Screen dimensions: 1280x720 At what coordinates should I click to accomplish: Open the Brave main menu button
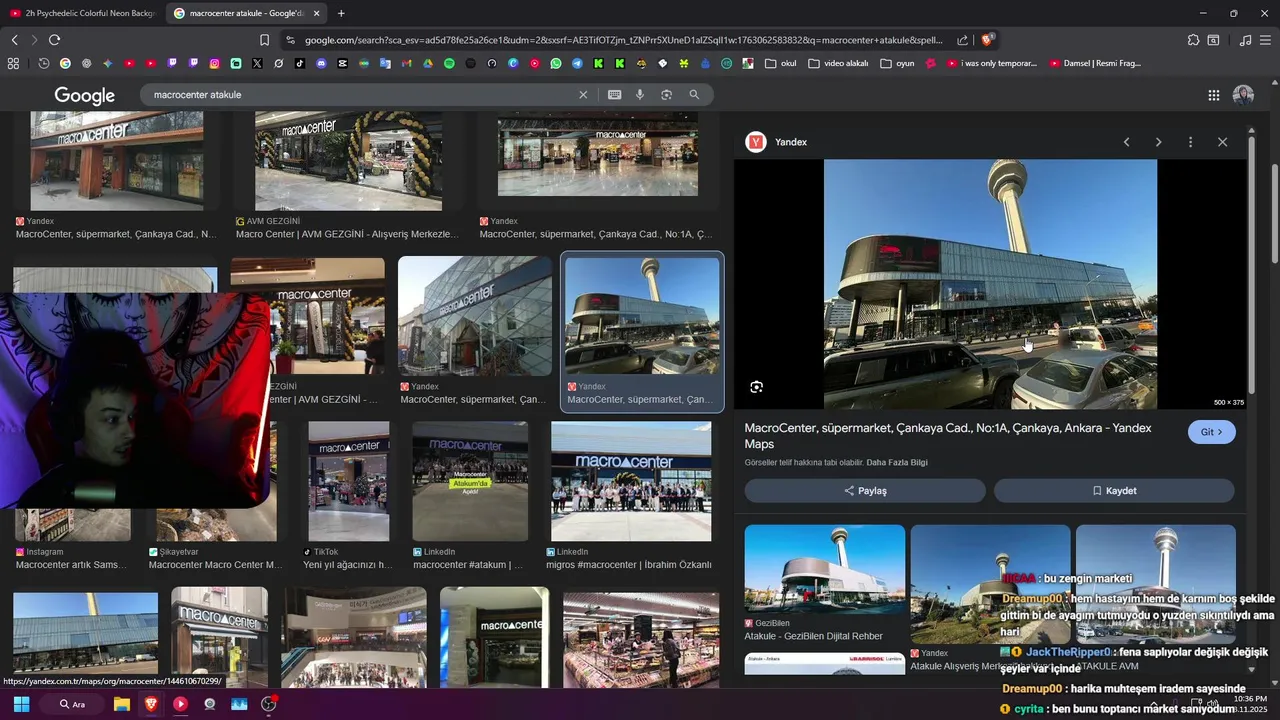1265,40
